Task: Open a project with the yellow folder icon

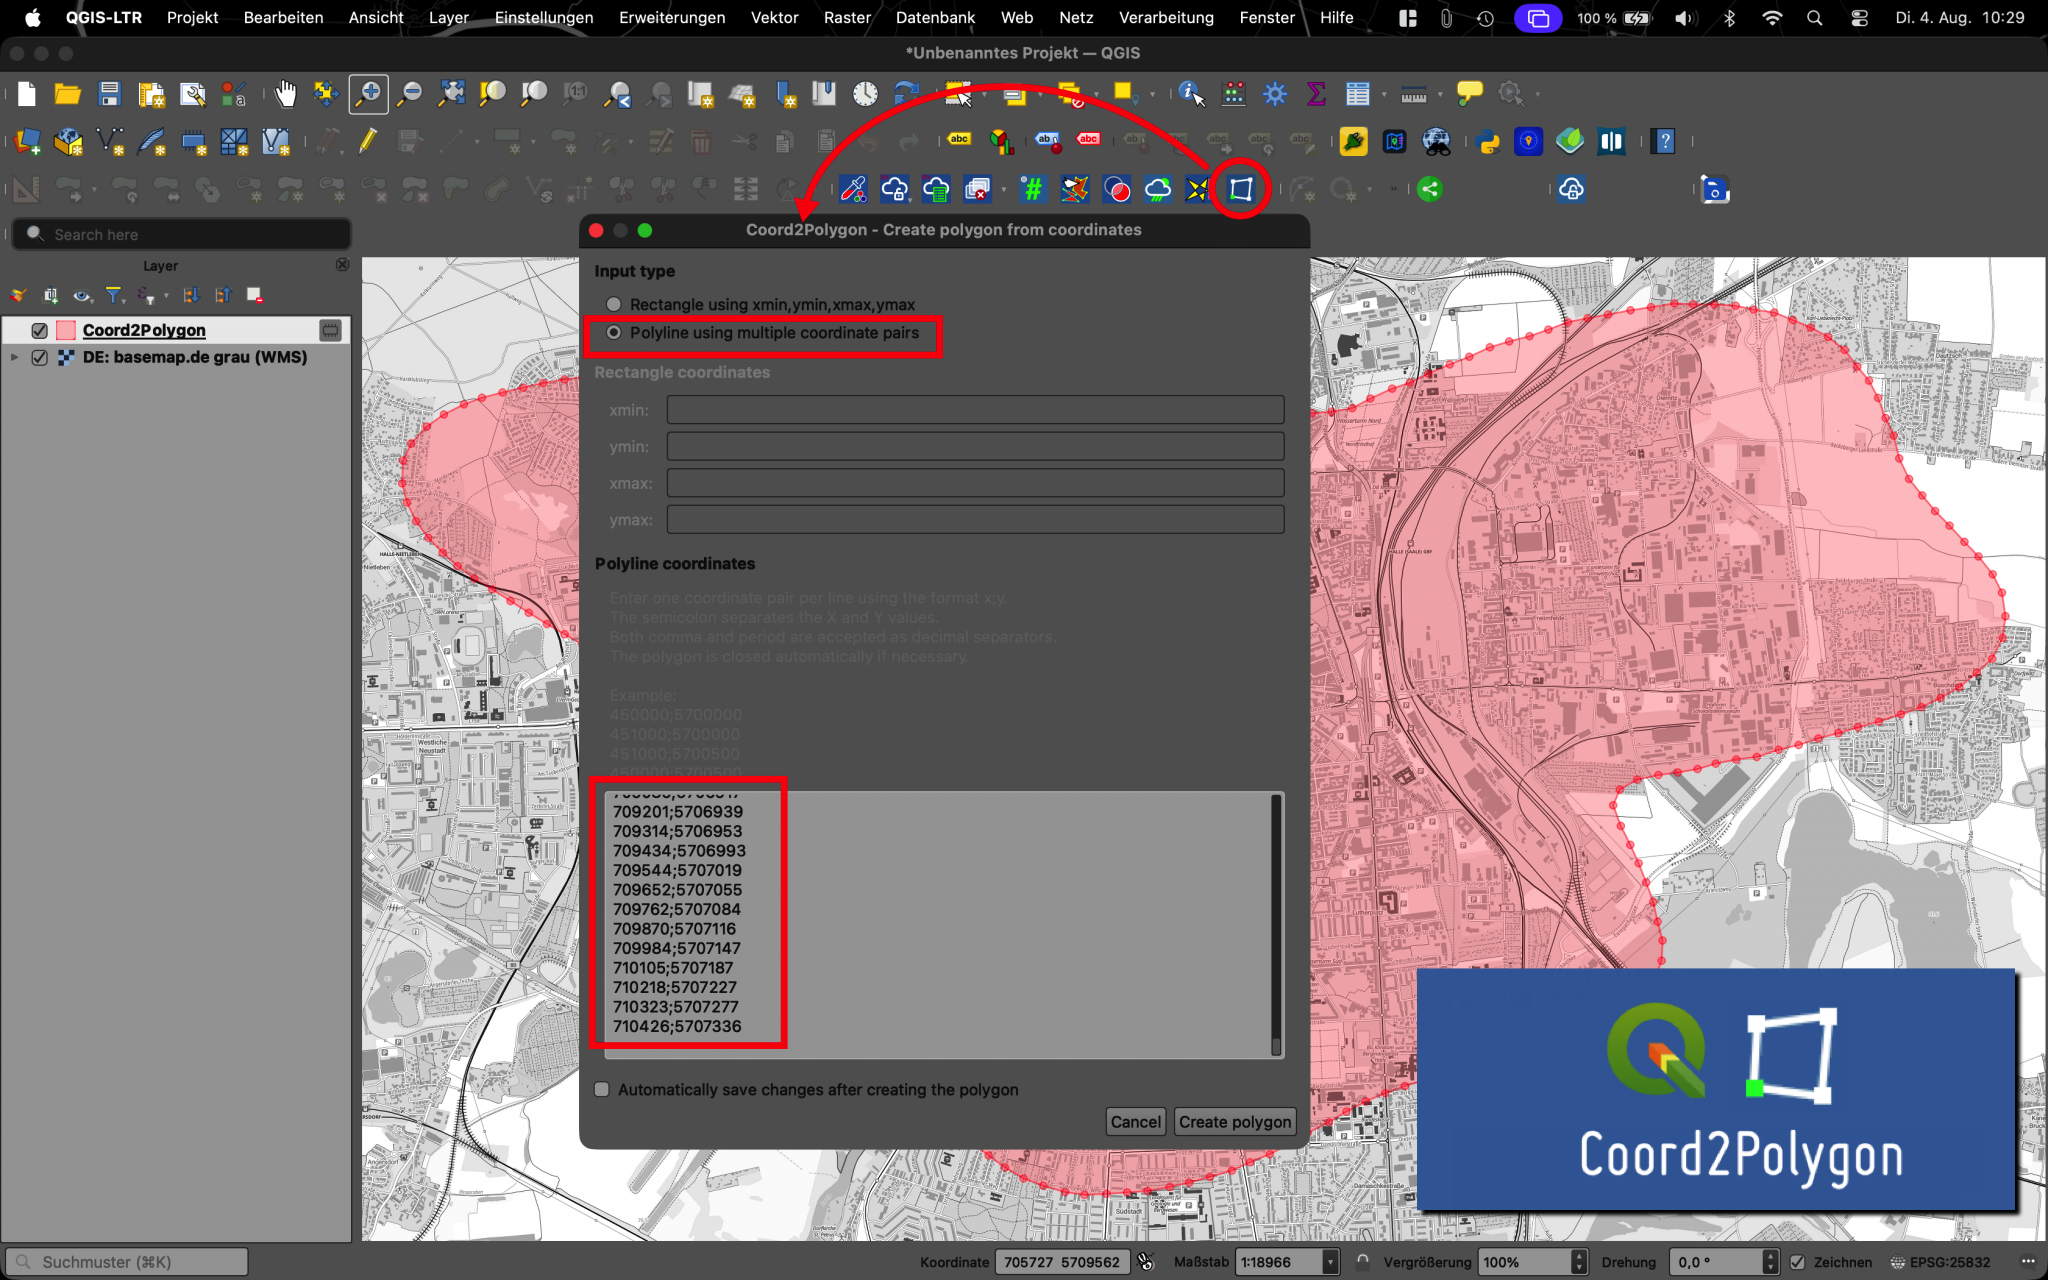Action: coord(68,94)
